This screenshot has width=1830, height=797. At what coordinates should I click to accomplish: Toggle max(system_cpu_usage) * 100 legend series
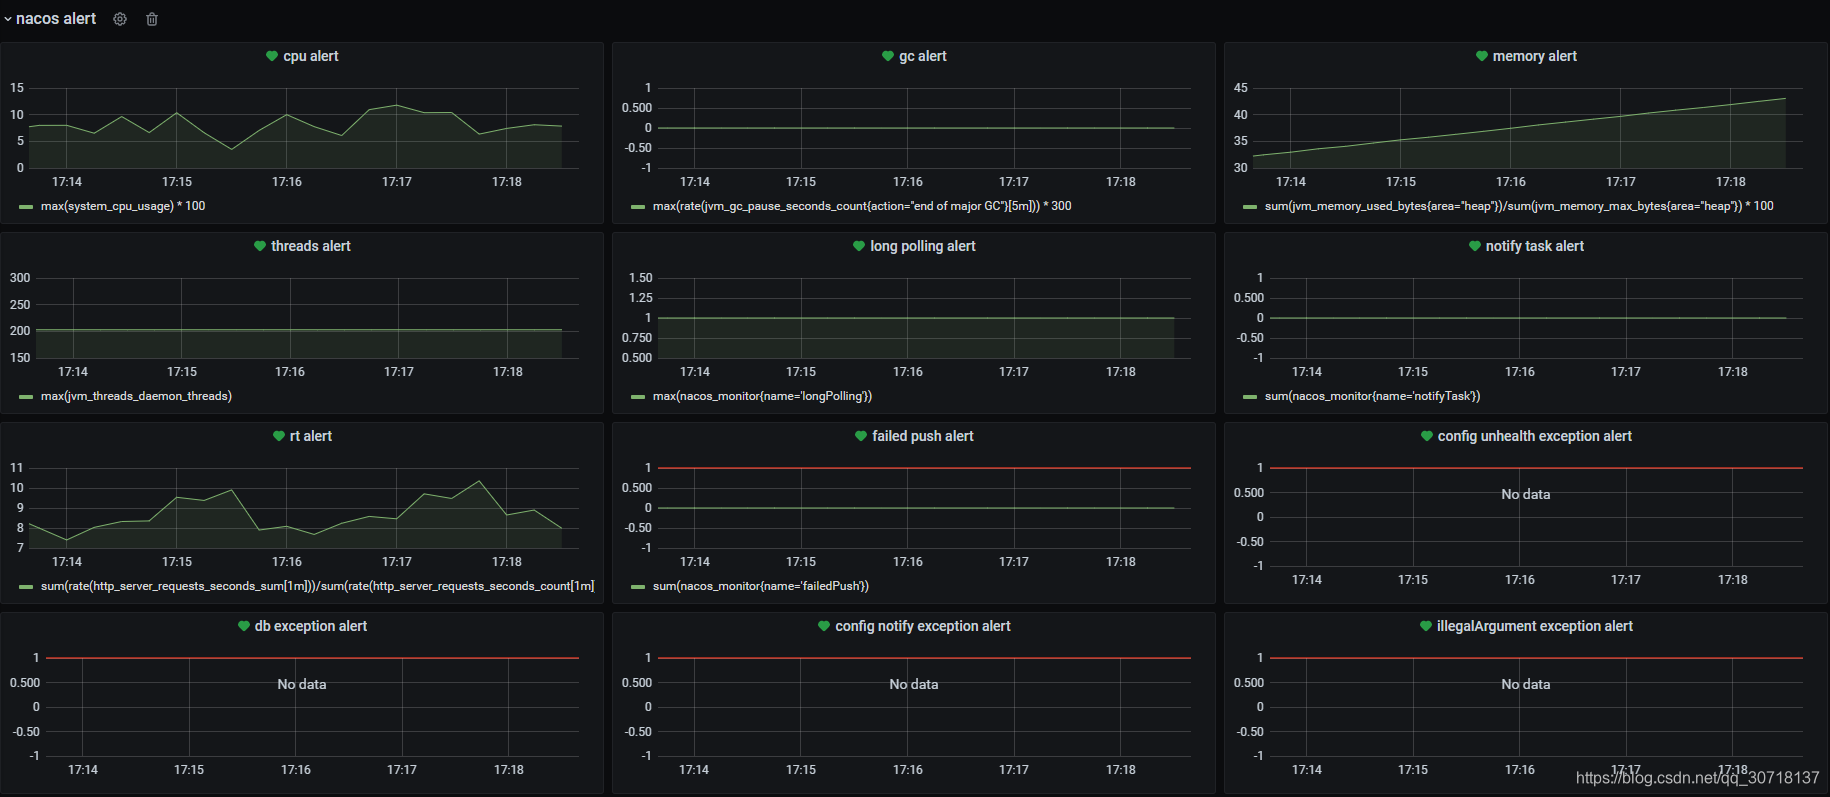123,206
